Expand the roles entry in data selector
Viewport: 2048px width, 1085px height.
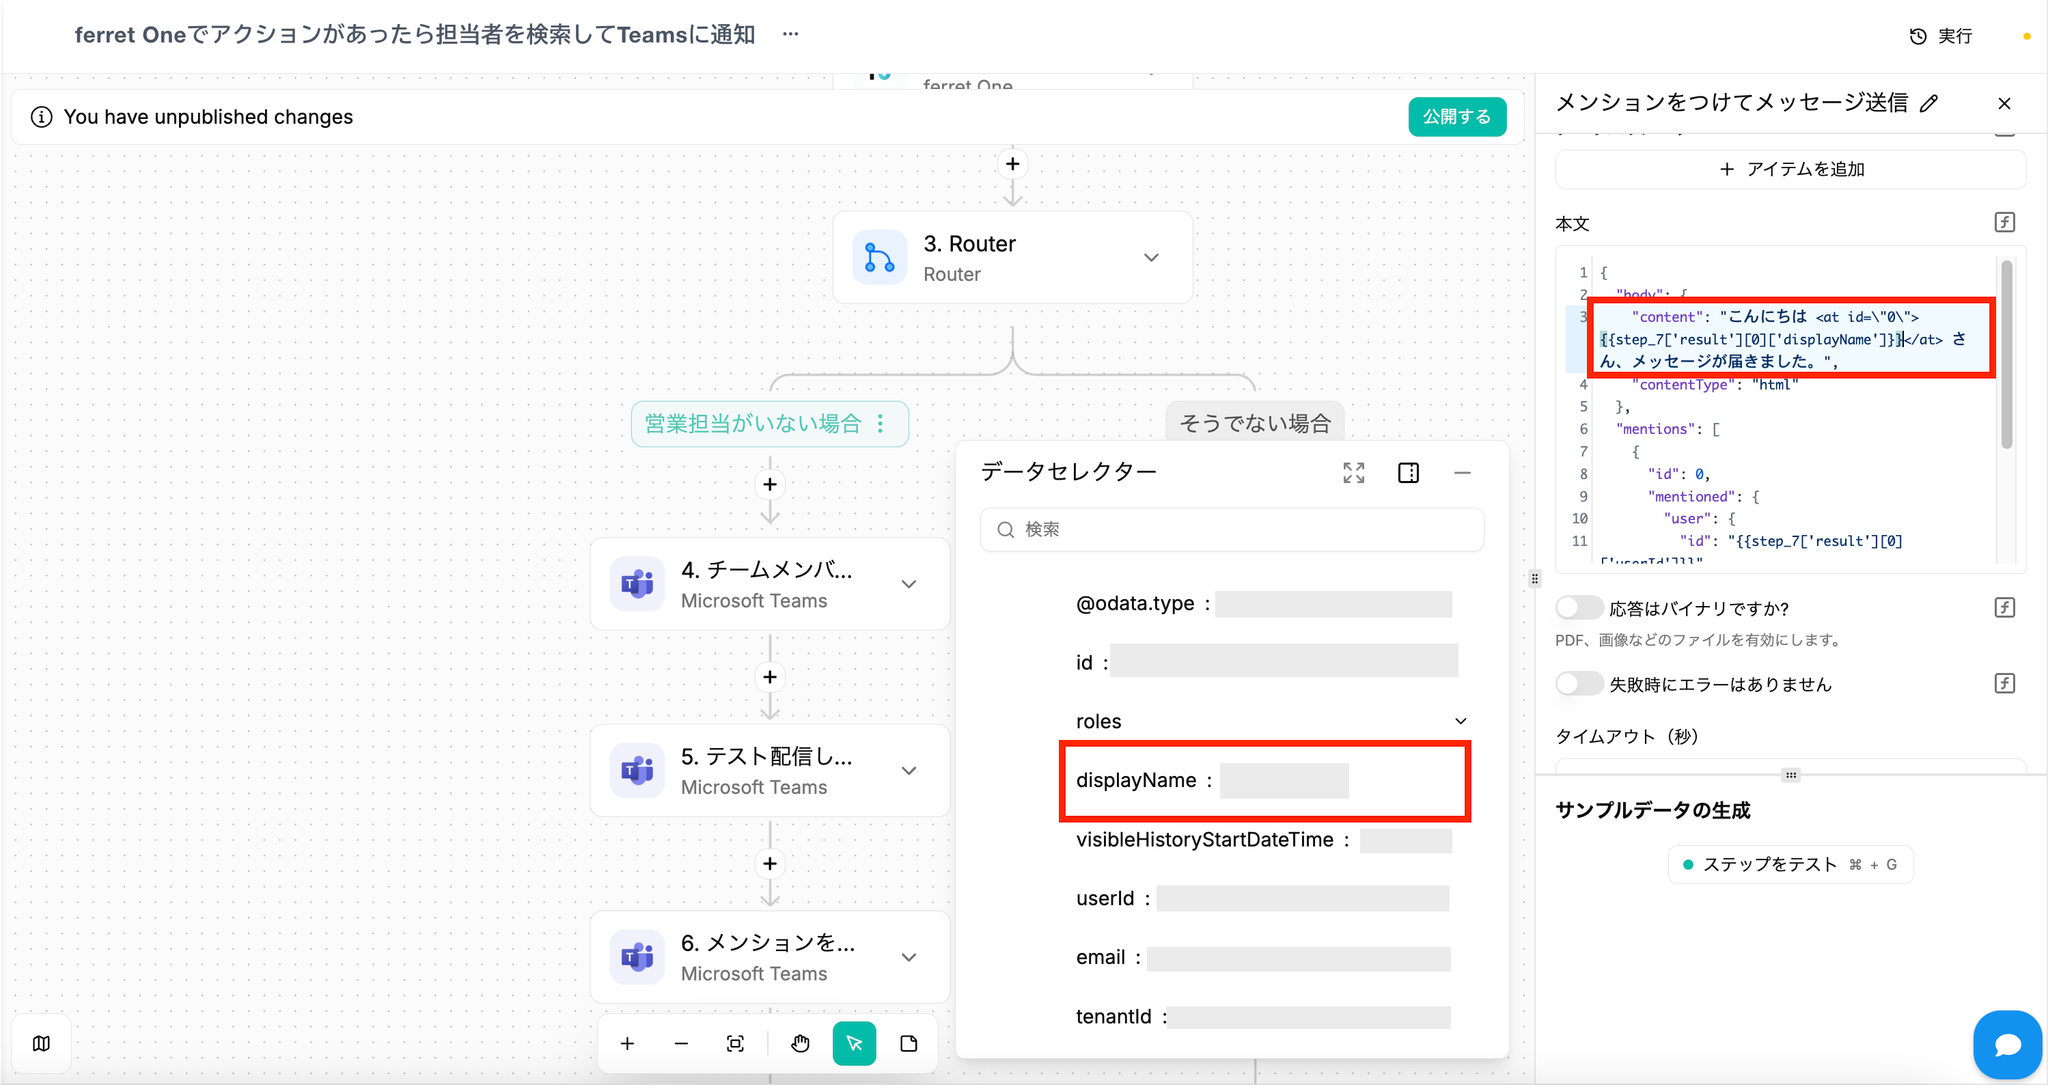pyautogui.click(x=1460, y=721)
